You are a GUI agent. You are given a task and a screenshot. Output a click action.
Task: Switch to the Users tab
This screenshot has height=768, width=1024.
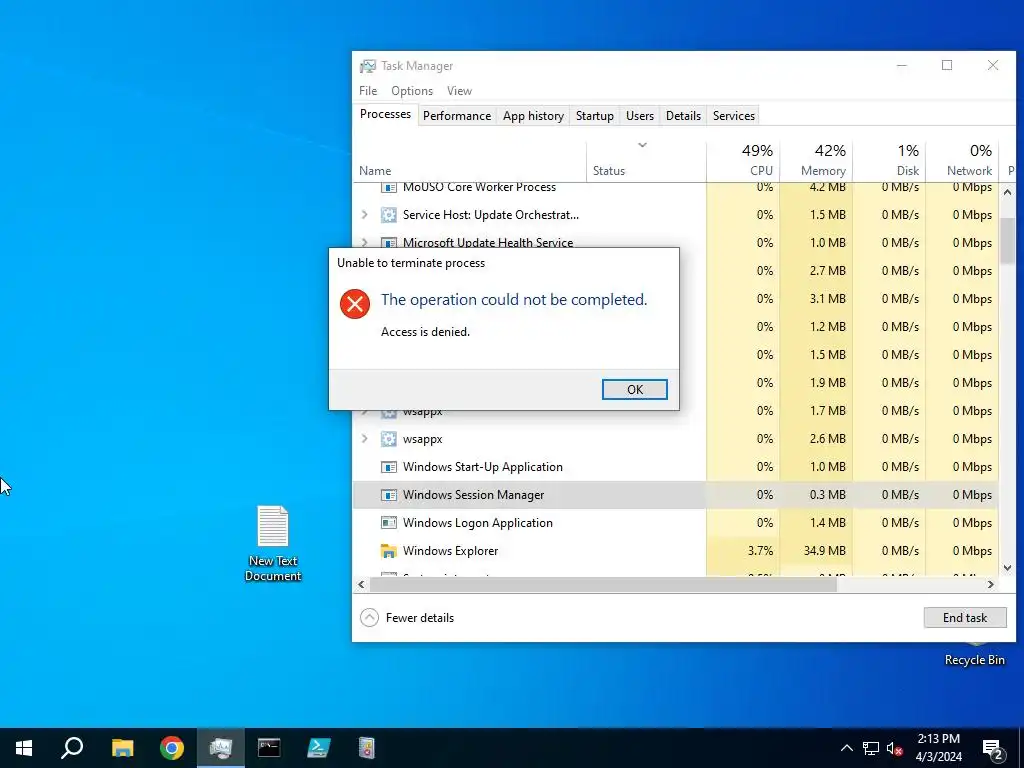click(x=639, y=116)
